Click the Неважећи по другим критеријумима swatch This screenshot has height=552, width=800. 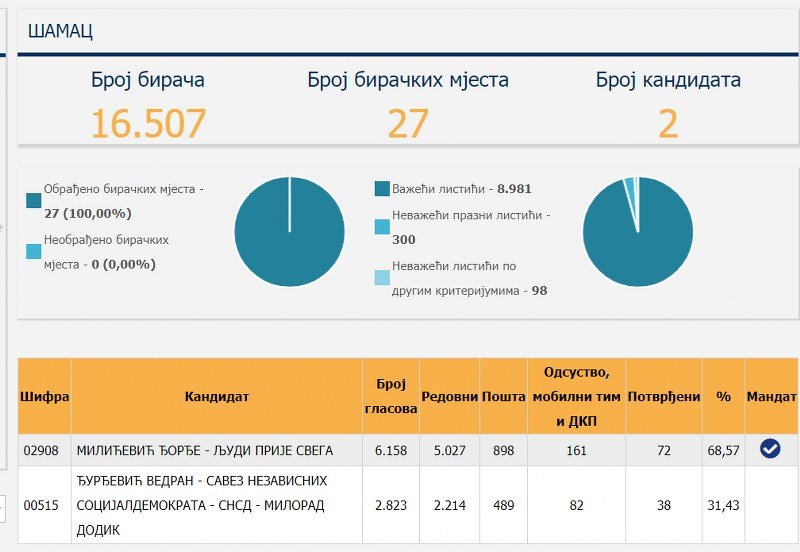(382, 277)
